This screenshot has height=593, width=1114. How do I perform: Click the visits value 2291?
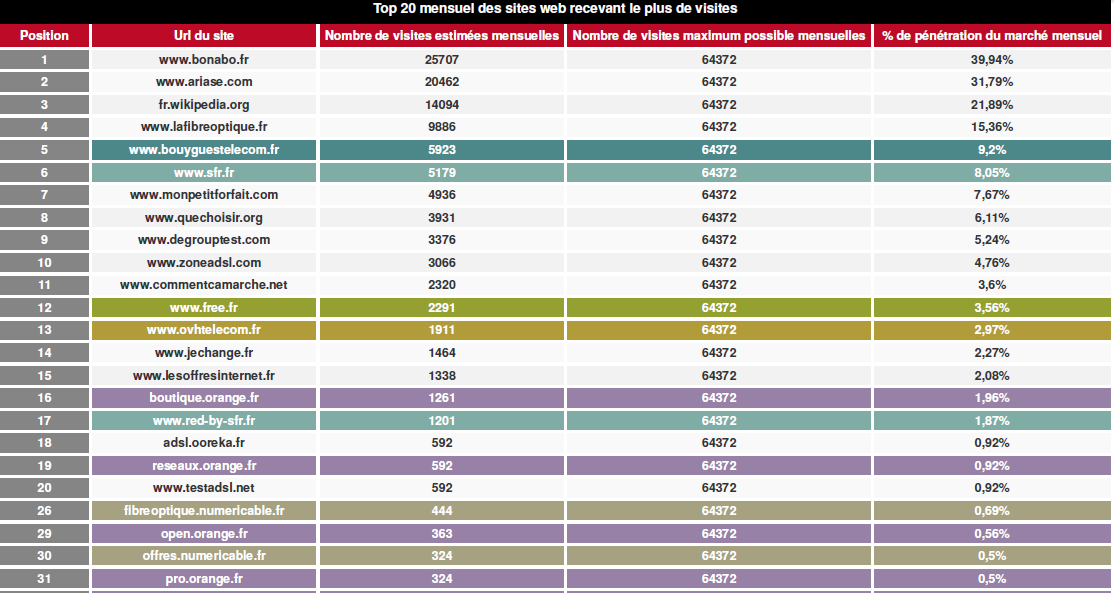(x=442, y=308)
